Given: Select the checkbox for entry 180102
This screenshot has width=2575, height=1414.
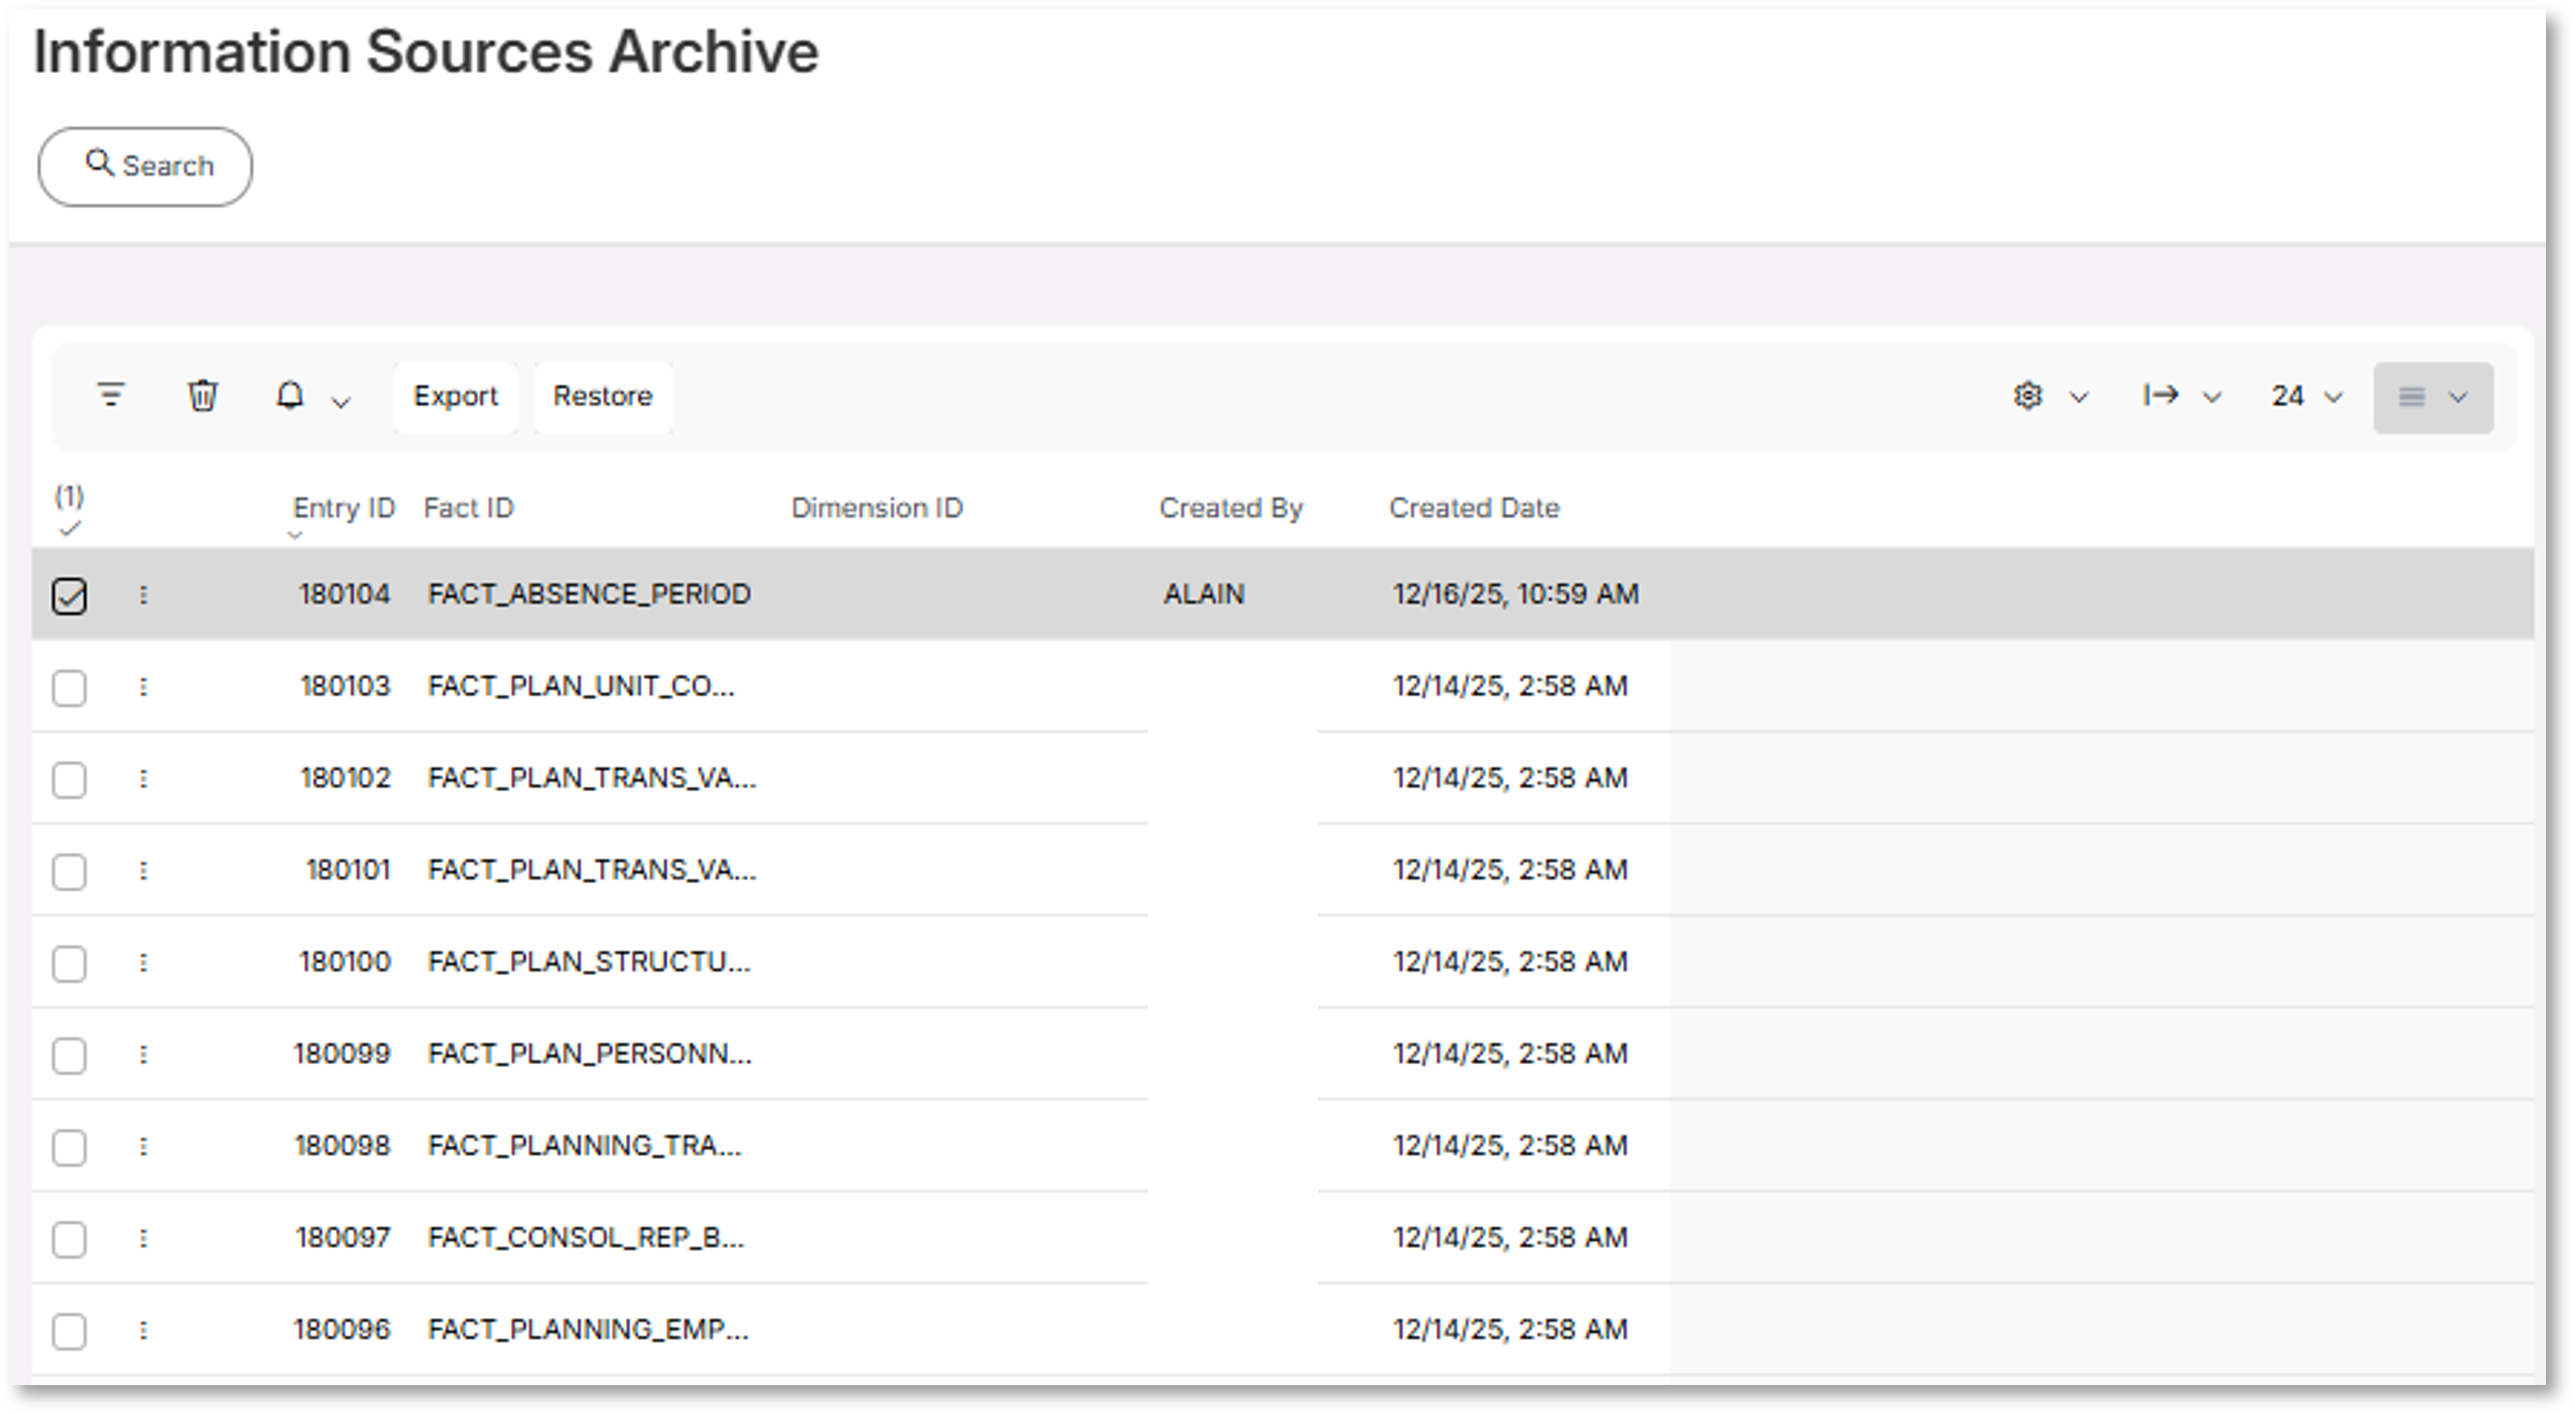Looking at the screenshot, I should 69,780.
